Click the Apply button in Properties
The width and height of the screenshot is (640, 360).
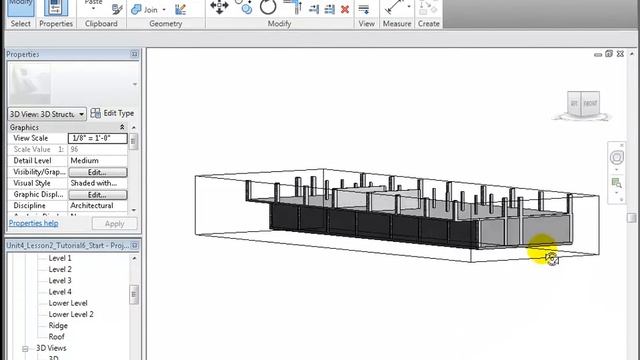[x=115, y=224]
